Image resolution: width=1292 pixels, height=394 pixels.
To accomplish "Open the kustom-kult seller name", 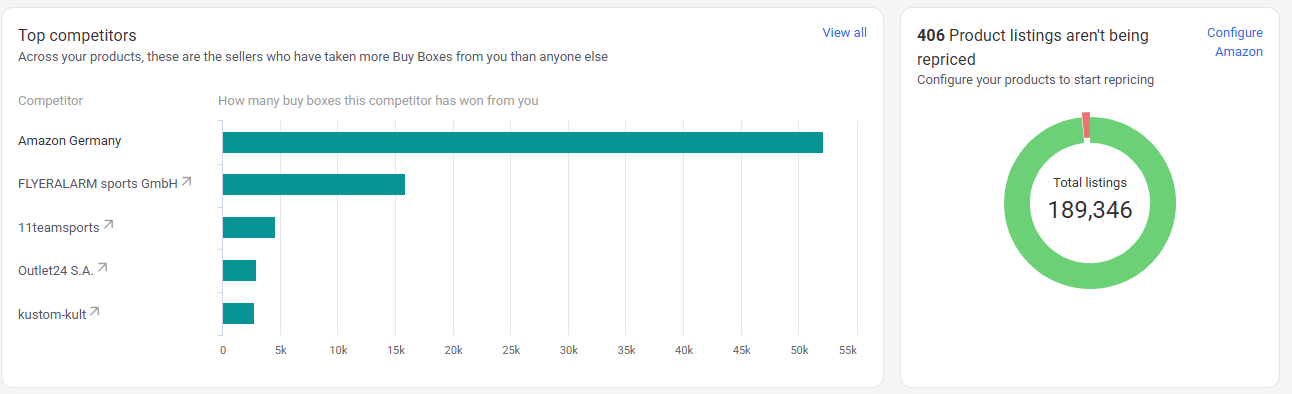I will point(52,314).
